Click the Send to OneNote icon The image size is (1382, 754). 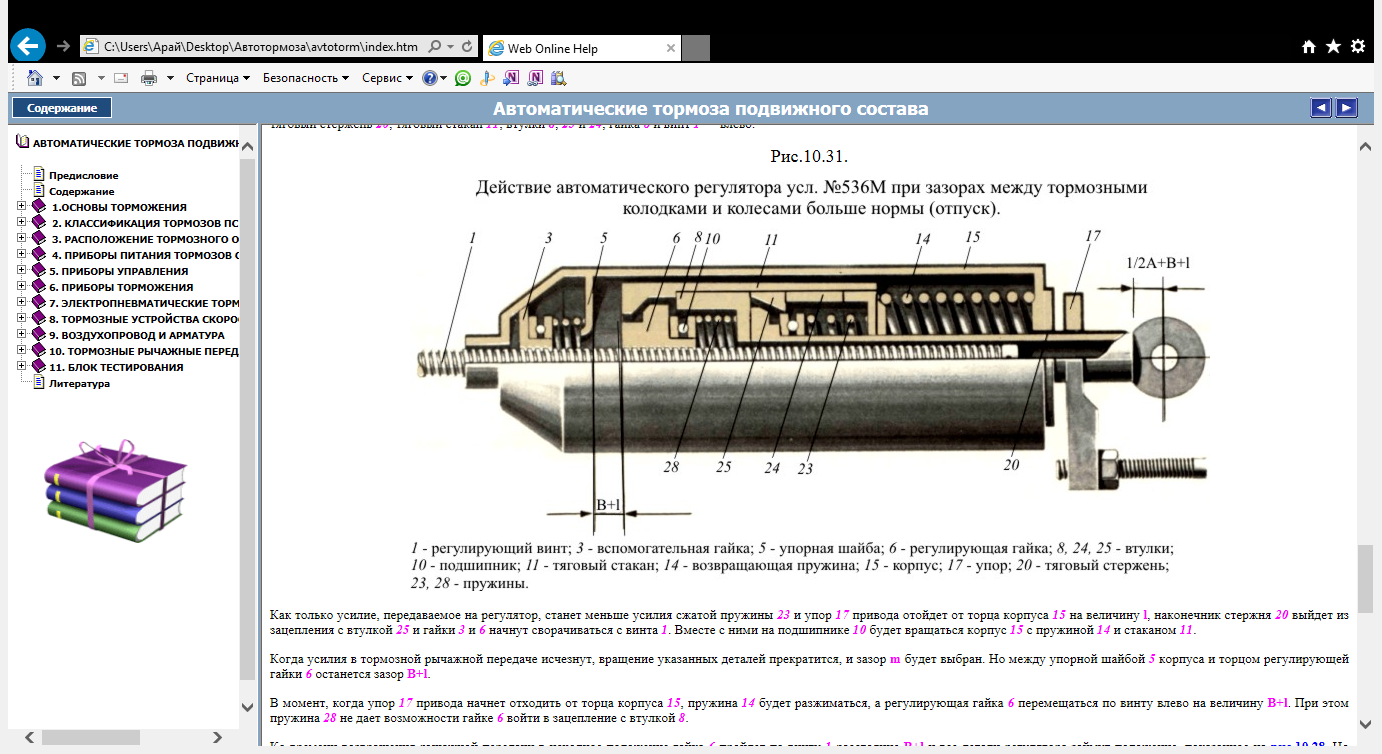[511, 78]
